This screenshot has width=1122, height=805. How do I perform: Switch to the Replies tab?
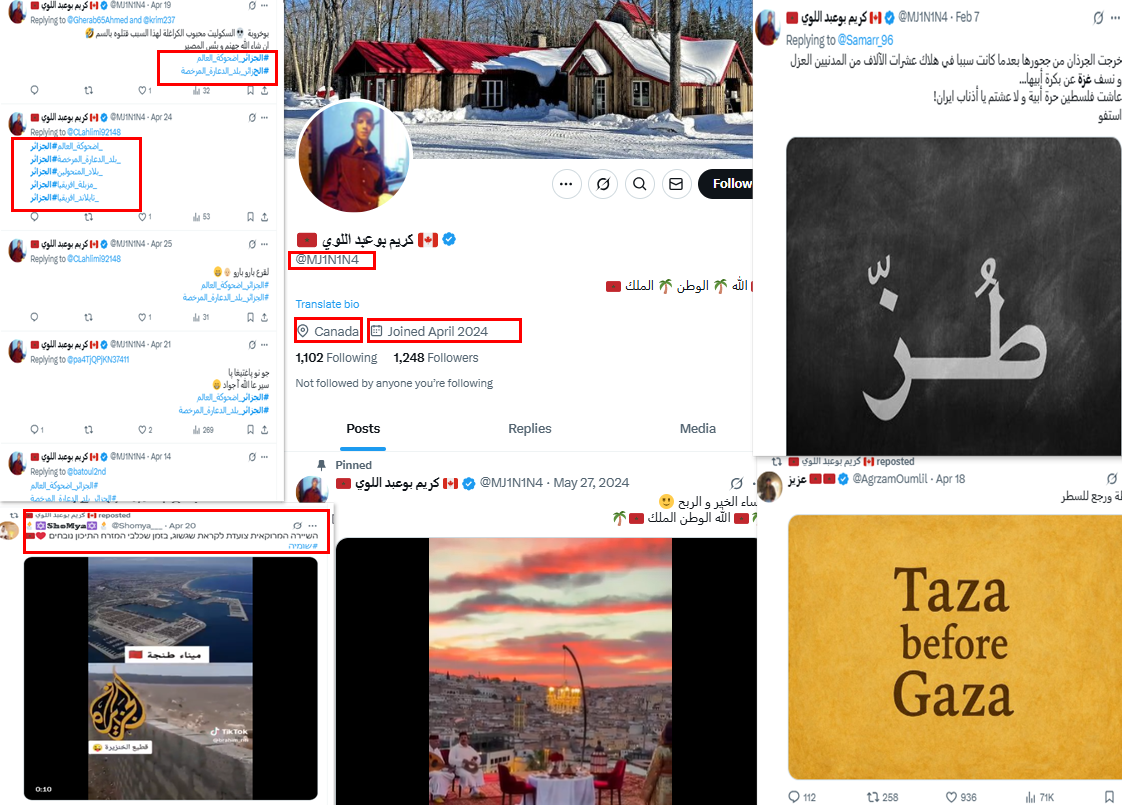(x=530, y=429)
